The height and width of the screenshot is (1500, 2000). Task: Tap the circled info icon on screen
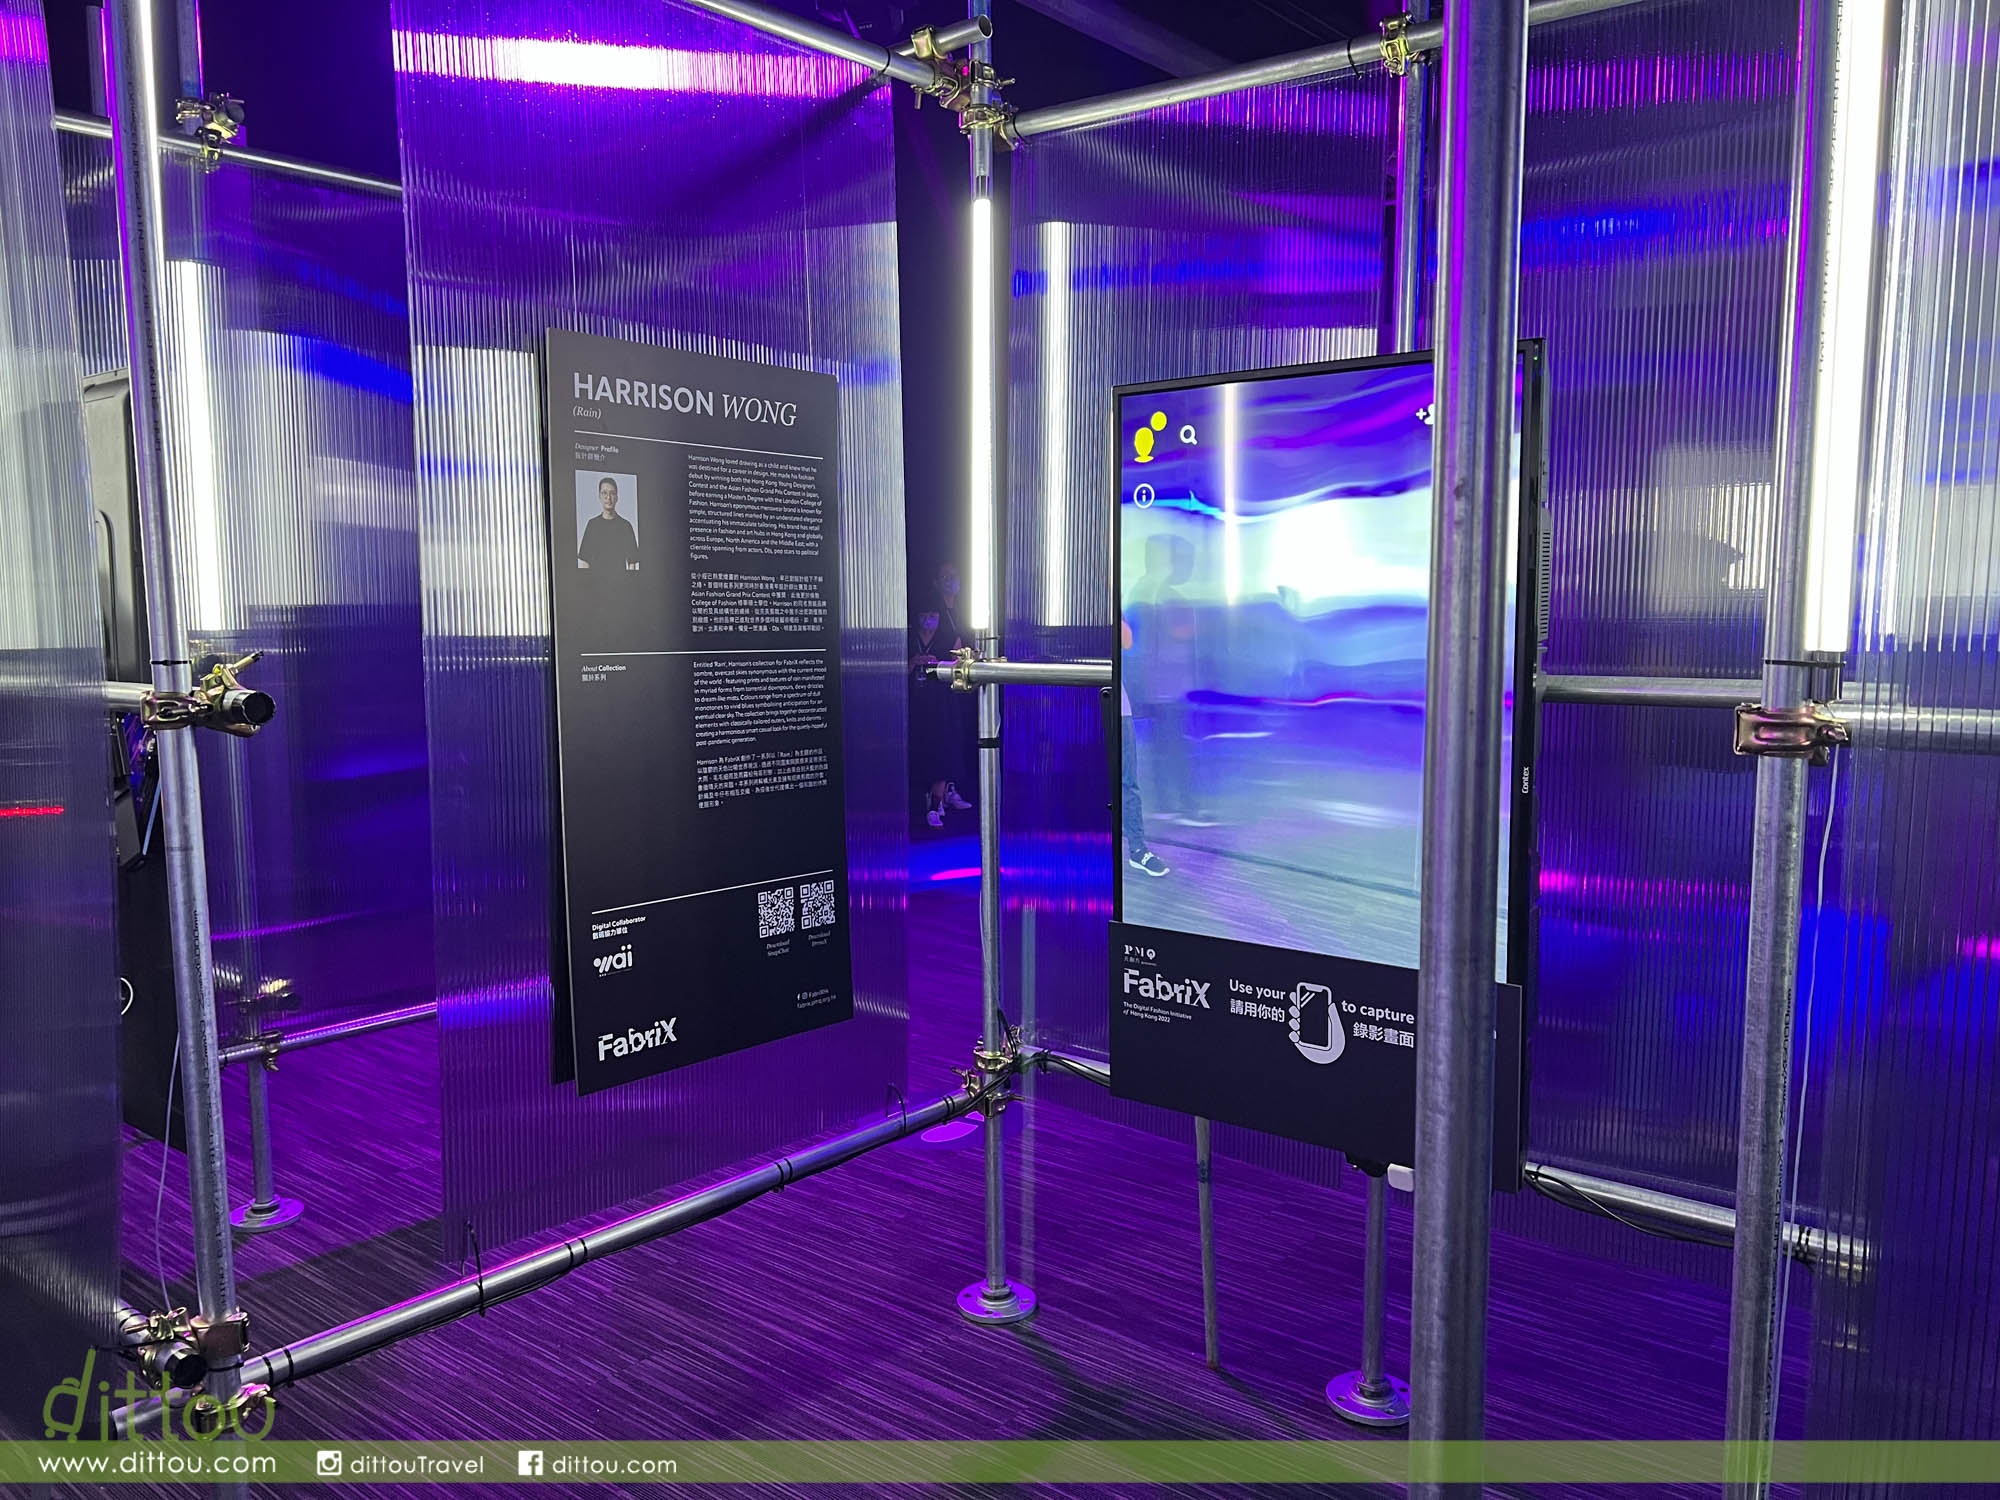click(x=1144, y=495)
